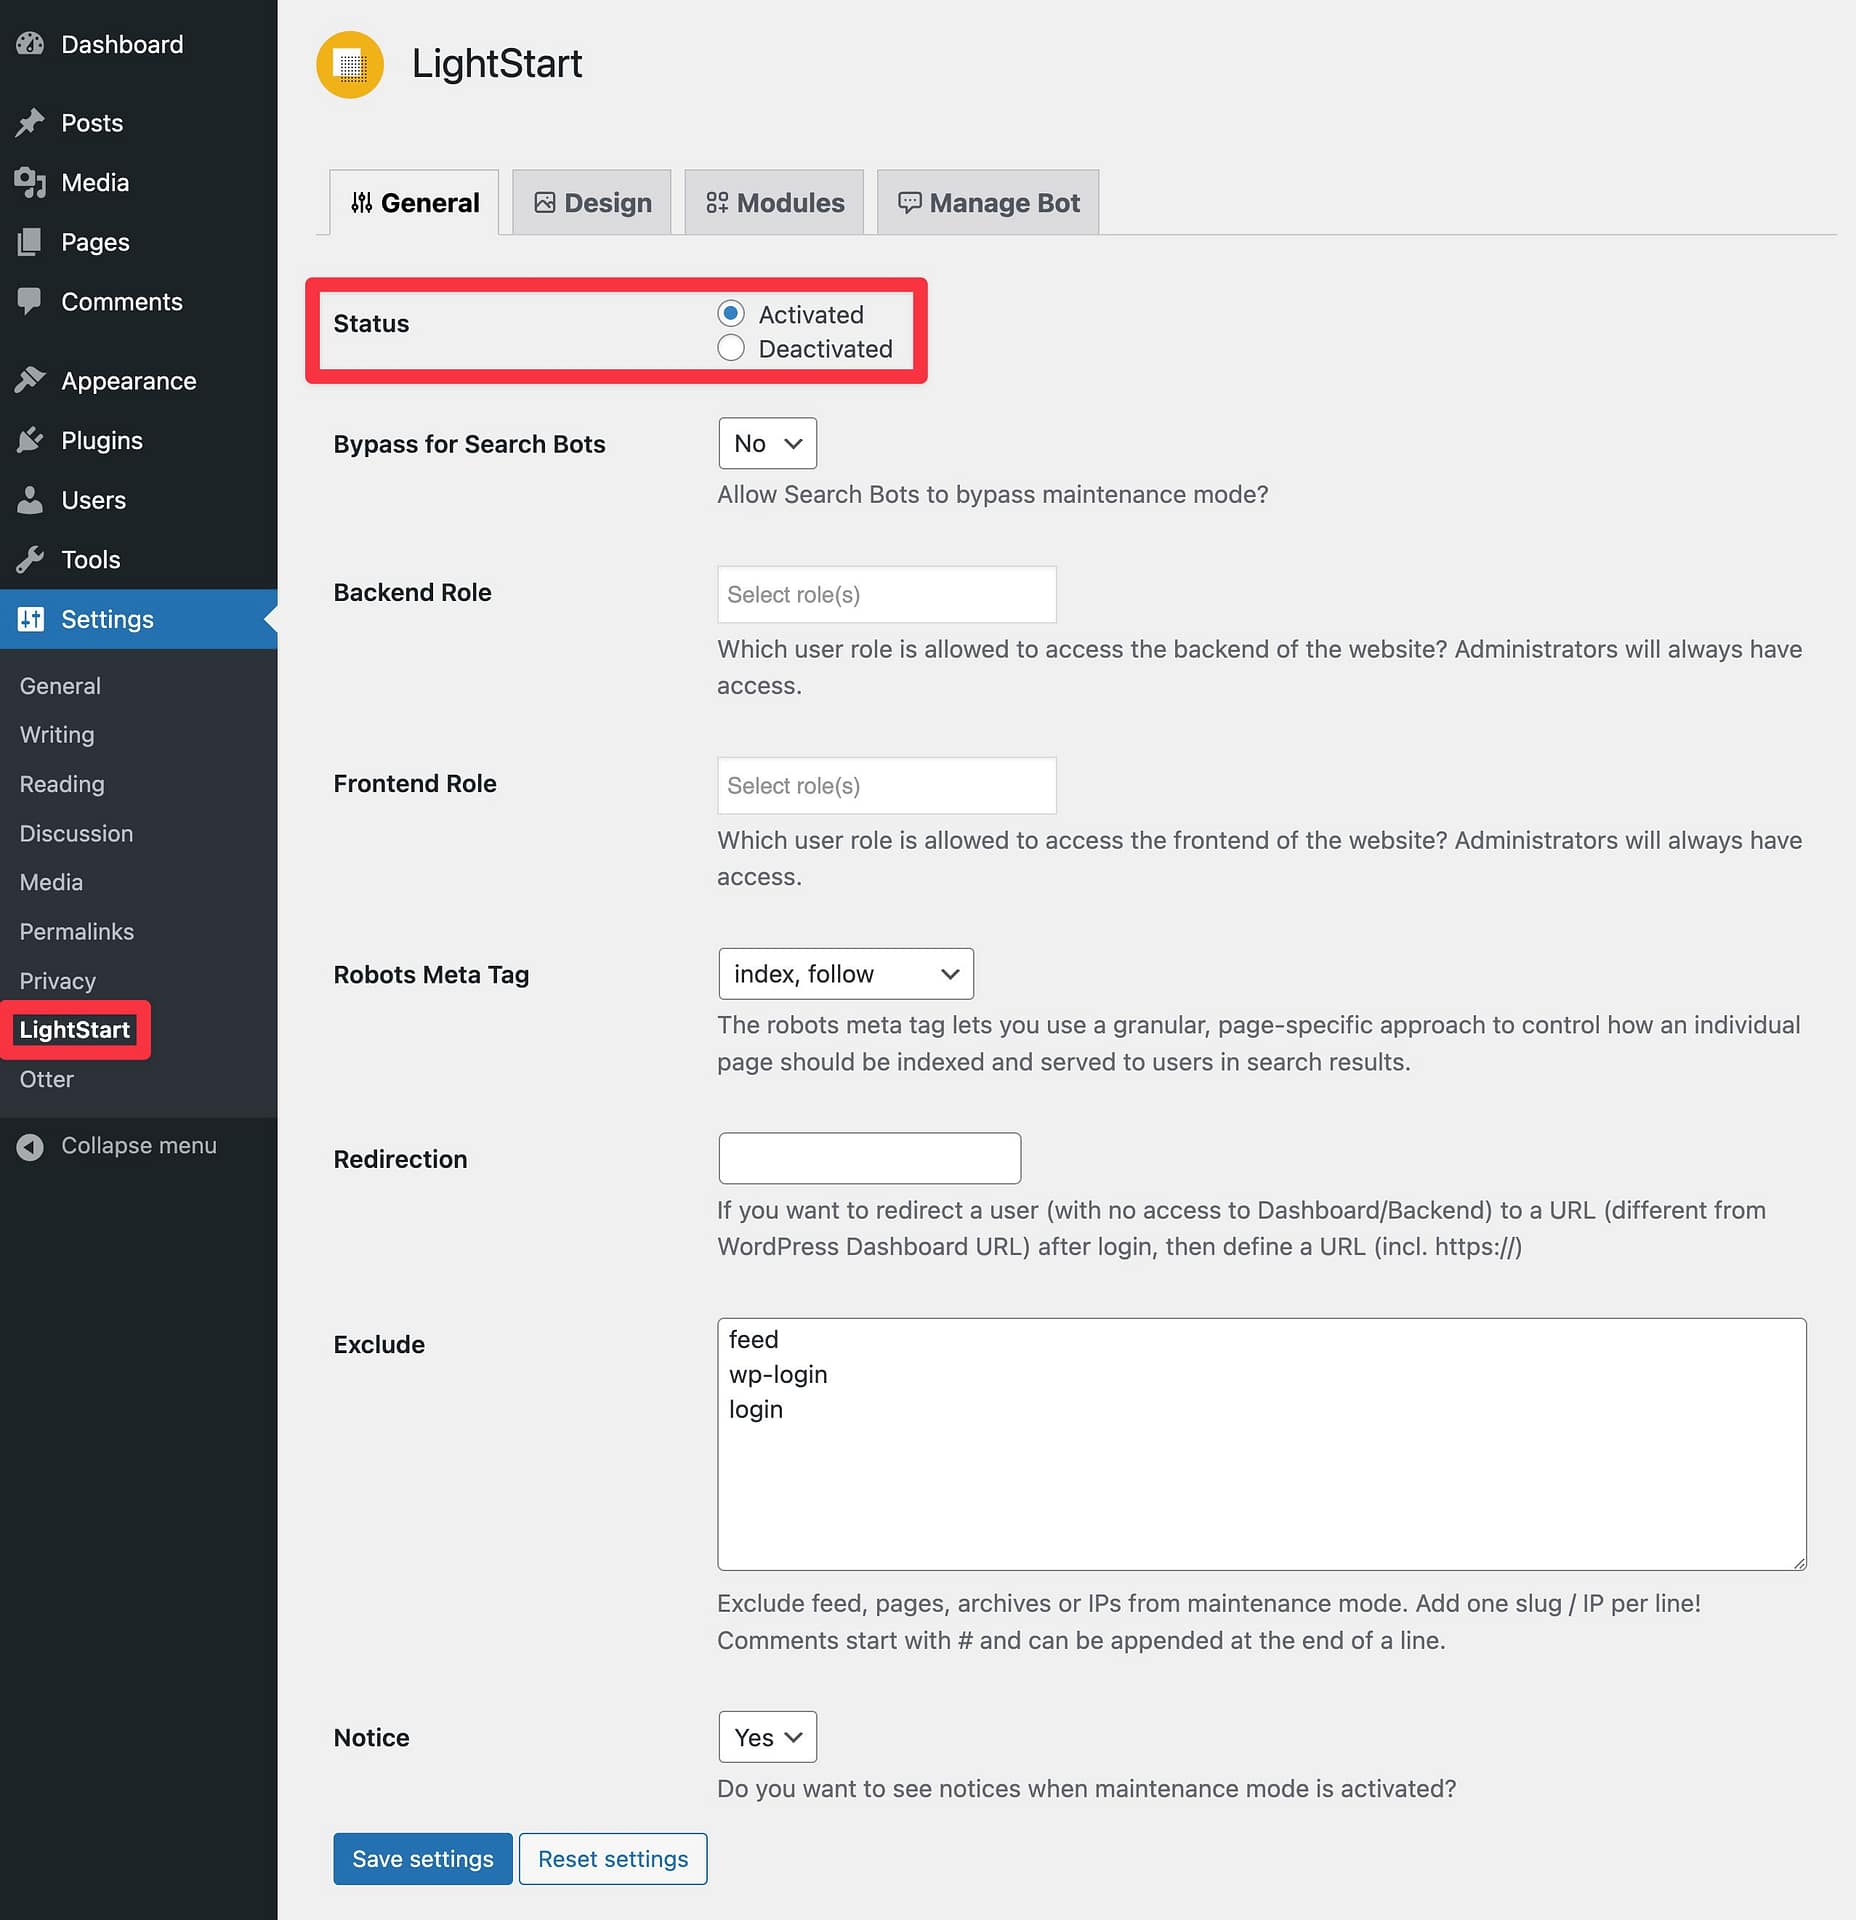Click the Redirection URL input field
This screenshot has width=1856, height=1920.
tap(868, 1157)
